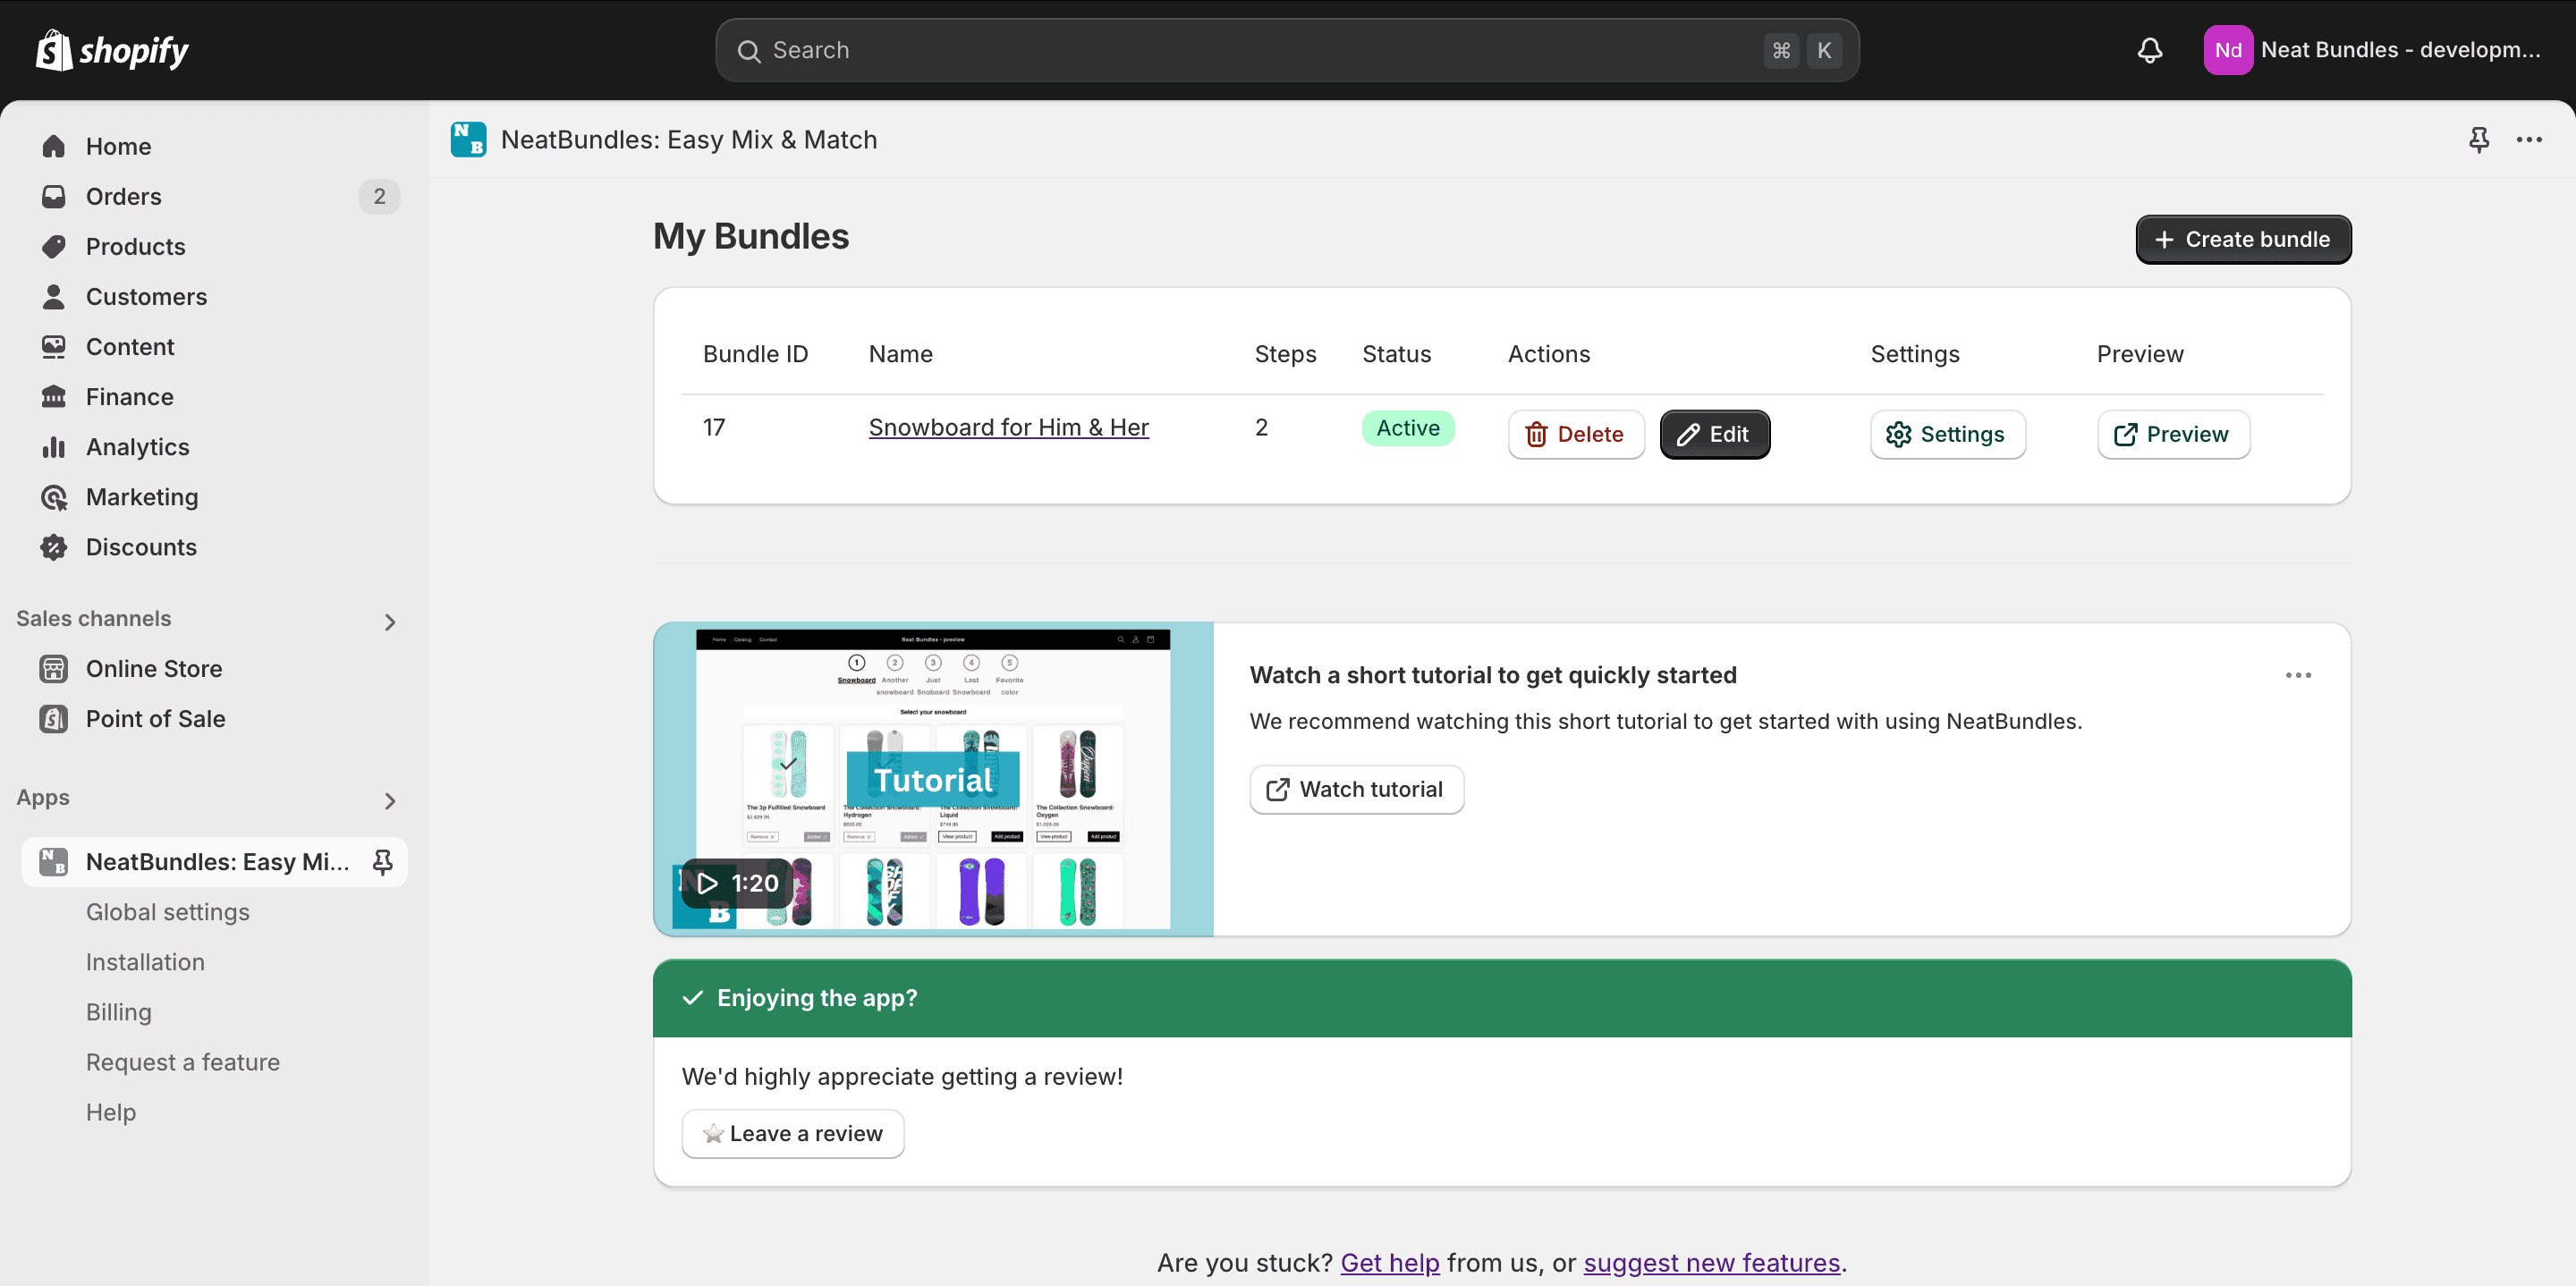Viewport: 2576px width, 1286px height.
Task: Open Global settings submenu item
Action: pyautogui.click(x=167, y=911)
